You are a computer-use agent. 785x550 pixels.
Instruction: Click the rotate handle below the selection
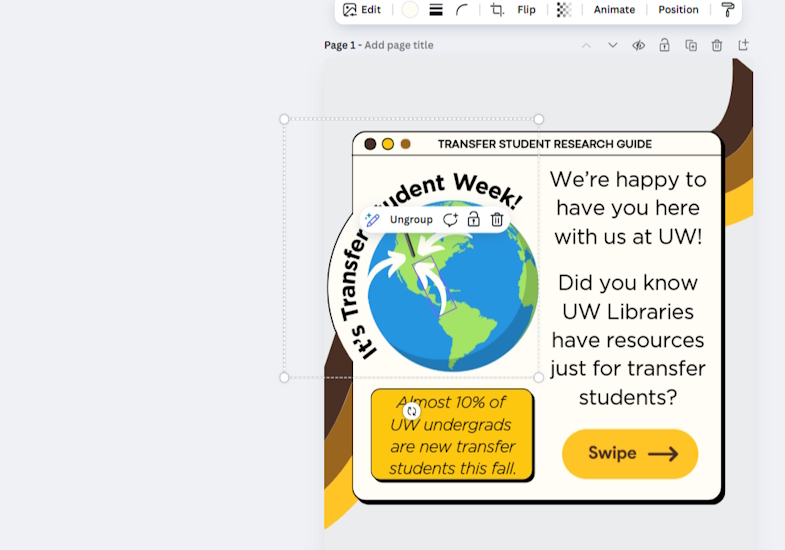[412, 411]
